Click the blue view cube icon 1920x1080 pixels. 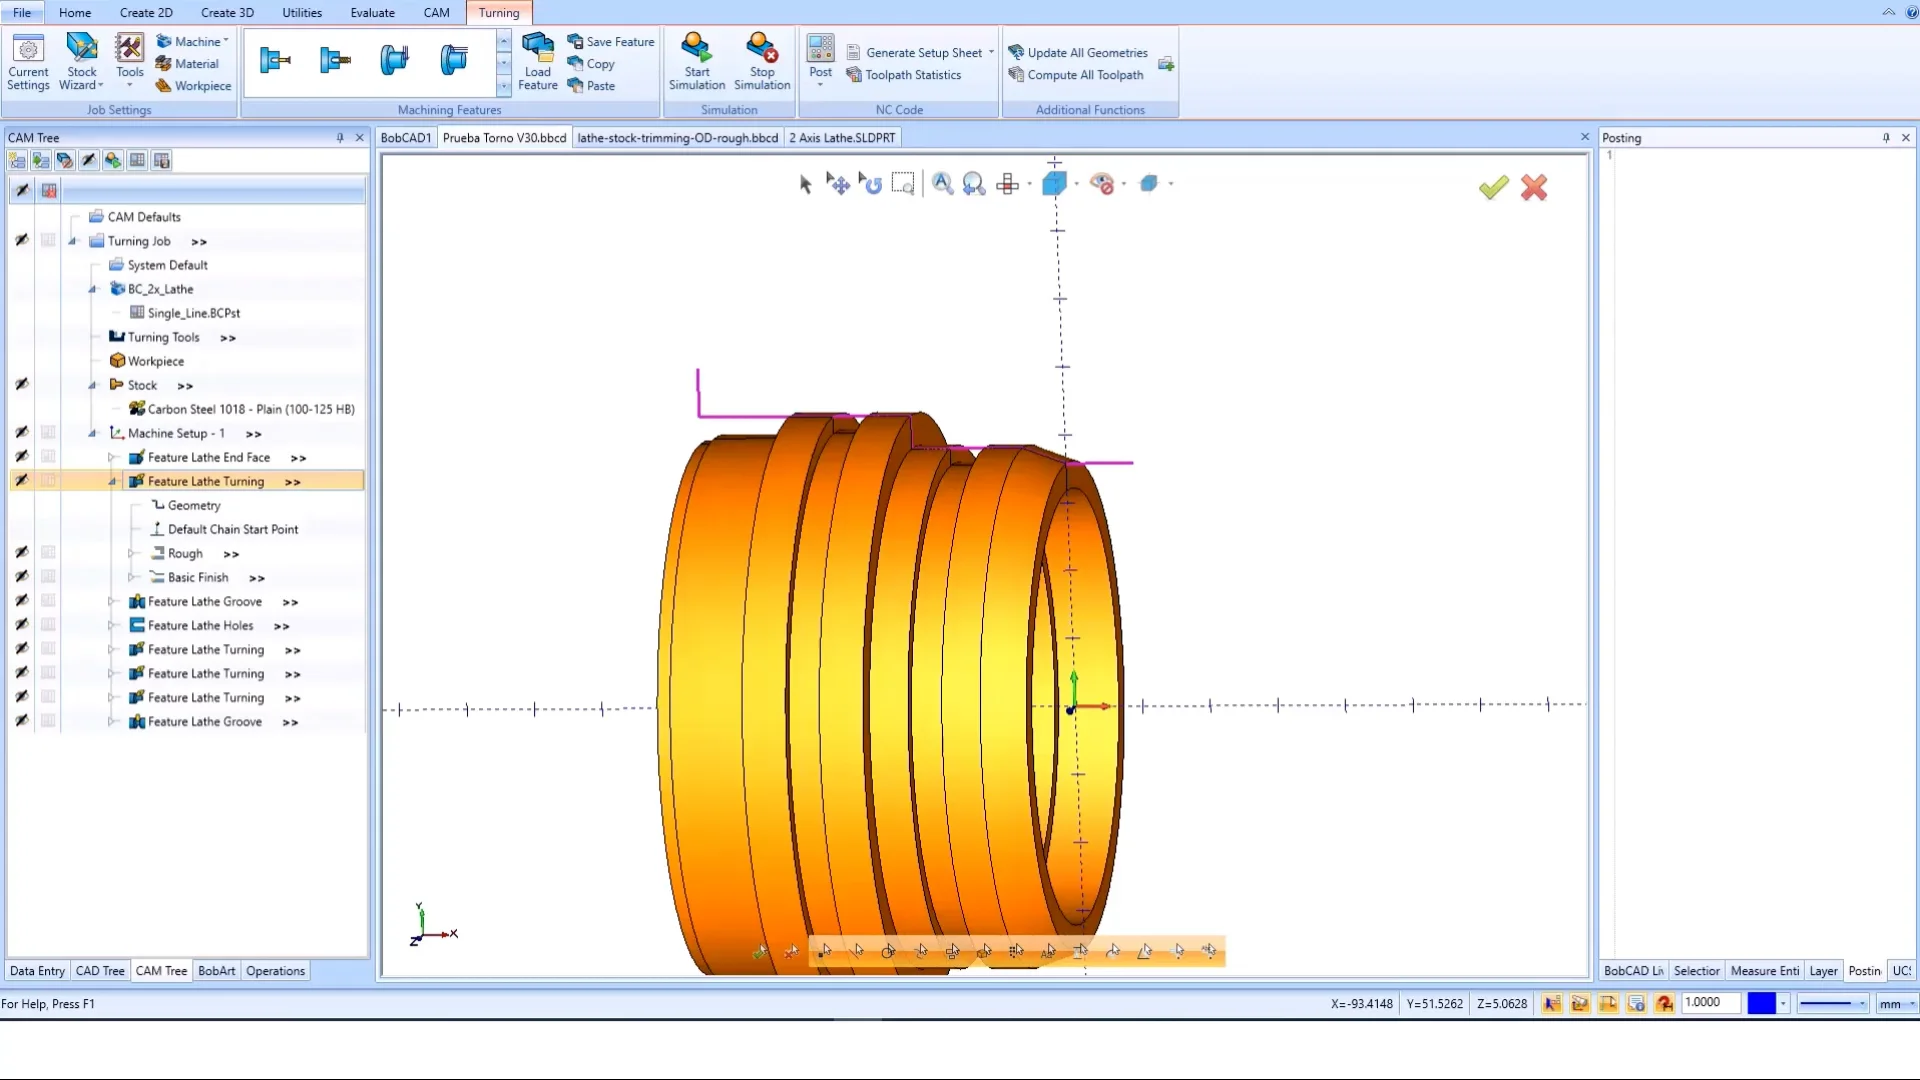(1054, 184)
